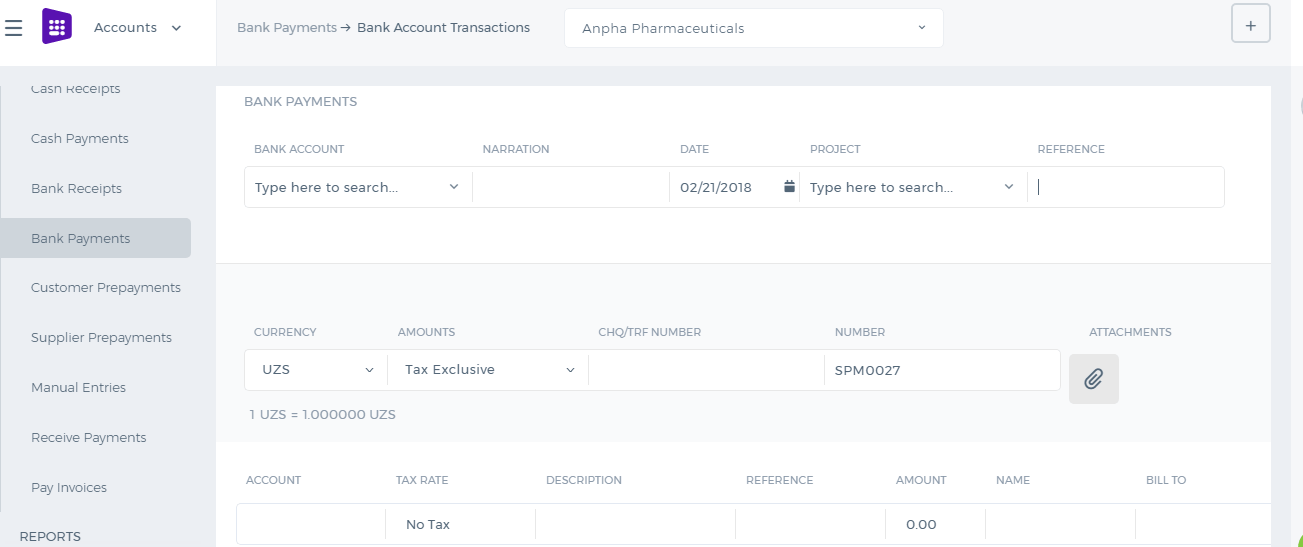
Task: Select Supplier Prepayments menu item
Action: 101,338
